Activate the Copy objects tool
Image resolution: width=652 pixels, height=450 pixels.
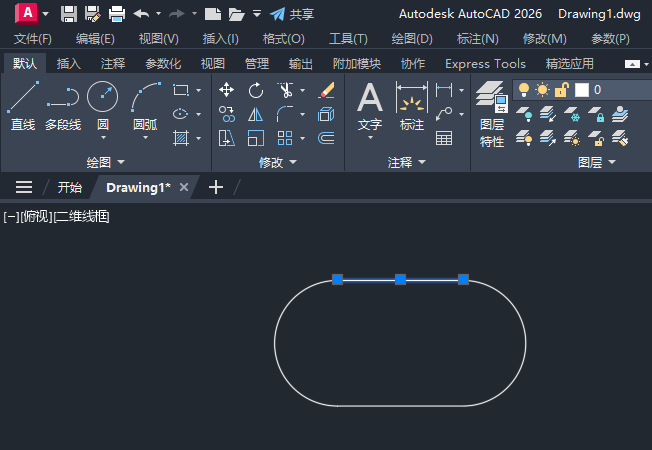click(227, 114)
